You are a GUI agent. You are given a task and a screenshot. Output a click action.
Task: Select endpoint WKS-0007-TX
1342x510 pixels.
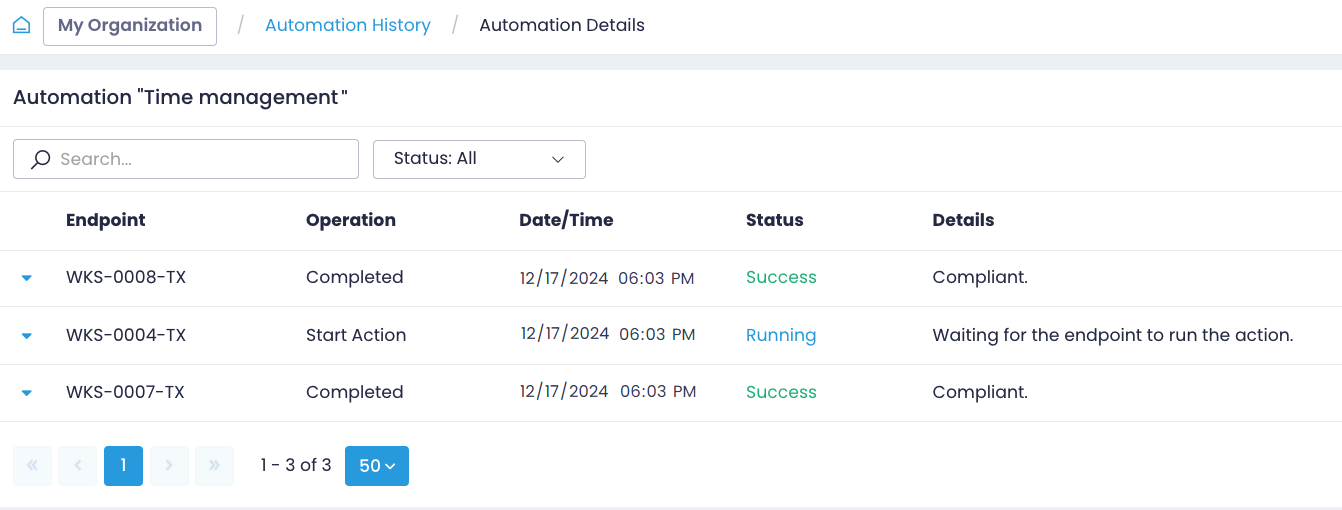coord(126,392)
